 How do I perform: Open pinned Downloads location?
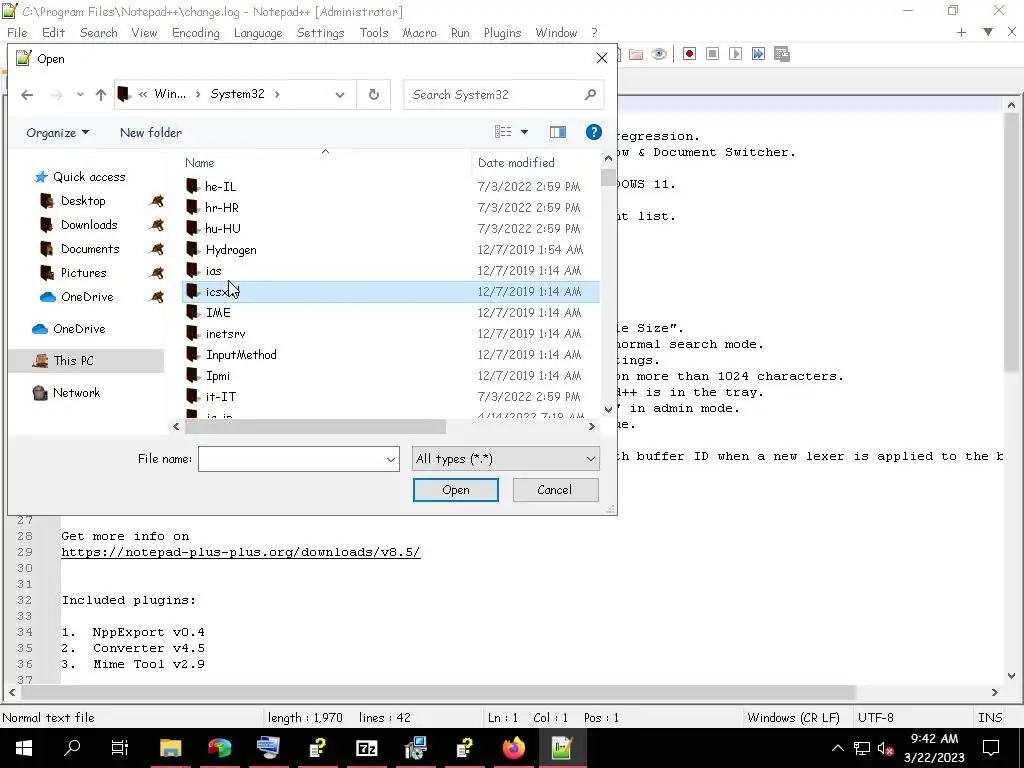tap(89, 225)
